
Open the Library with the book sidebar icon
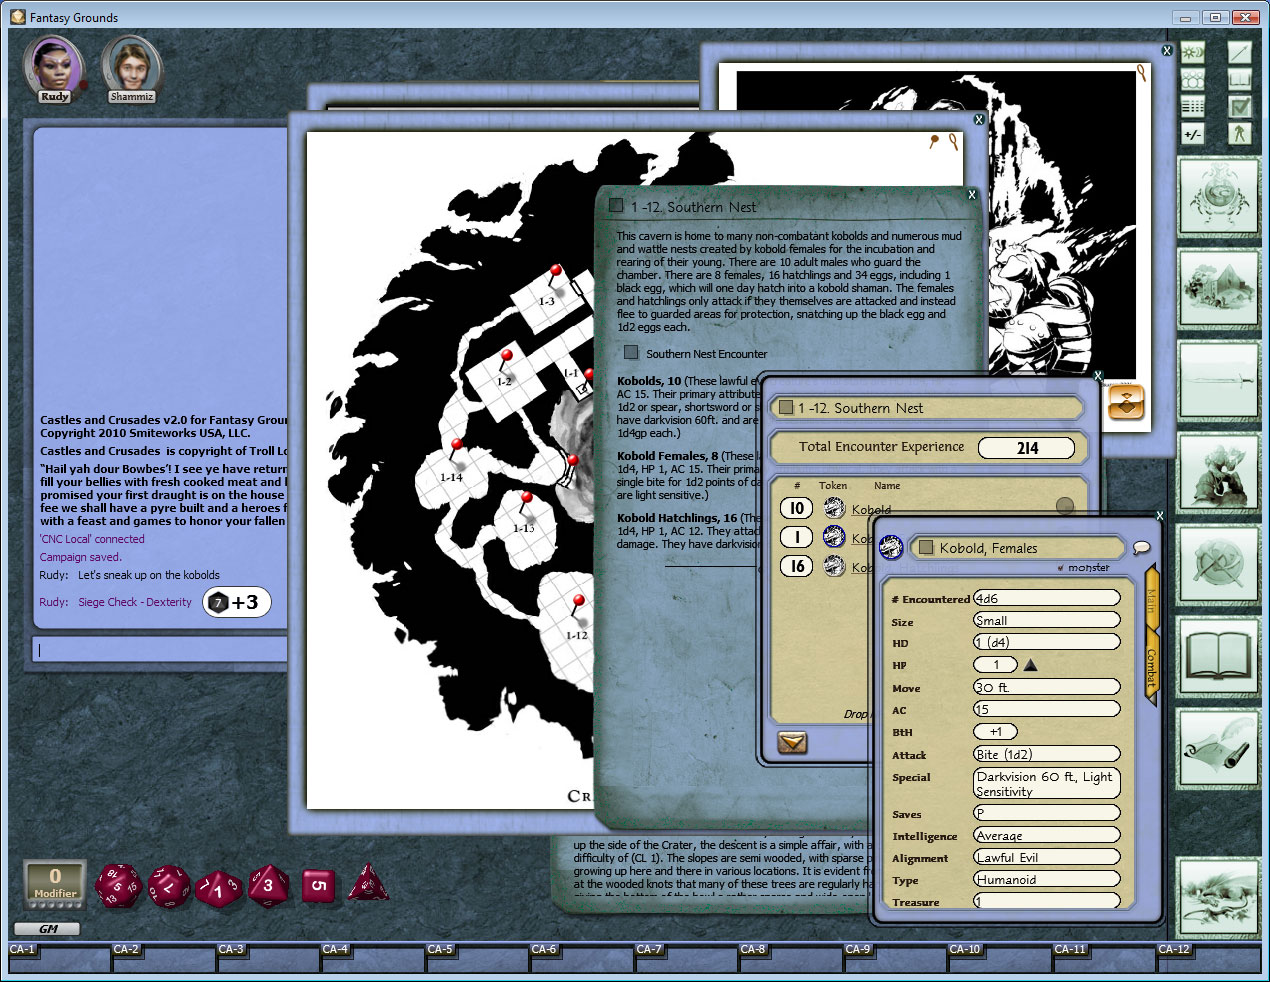1218,657
